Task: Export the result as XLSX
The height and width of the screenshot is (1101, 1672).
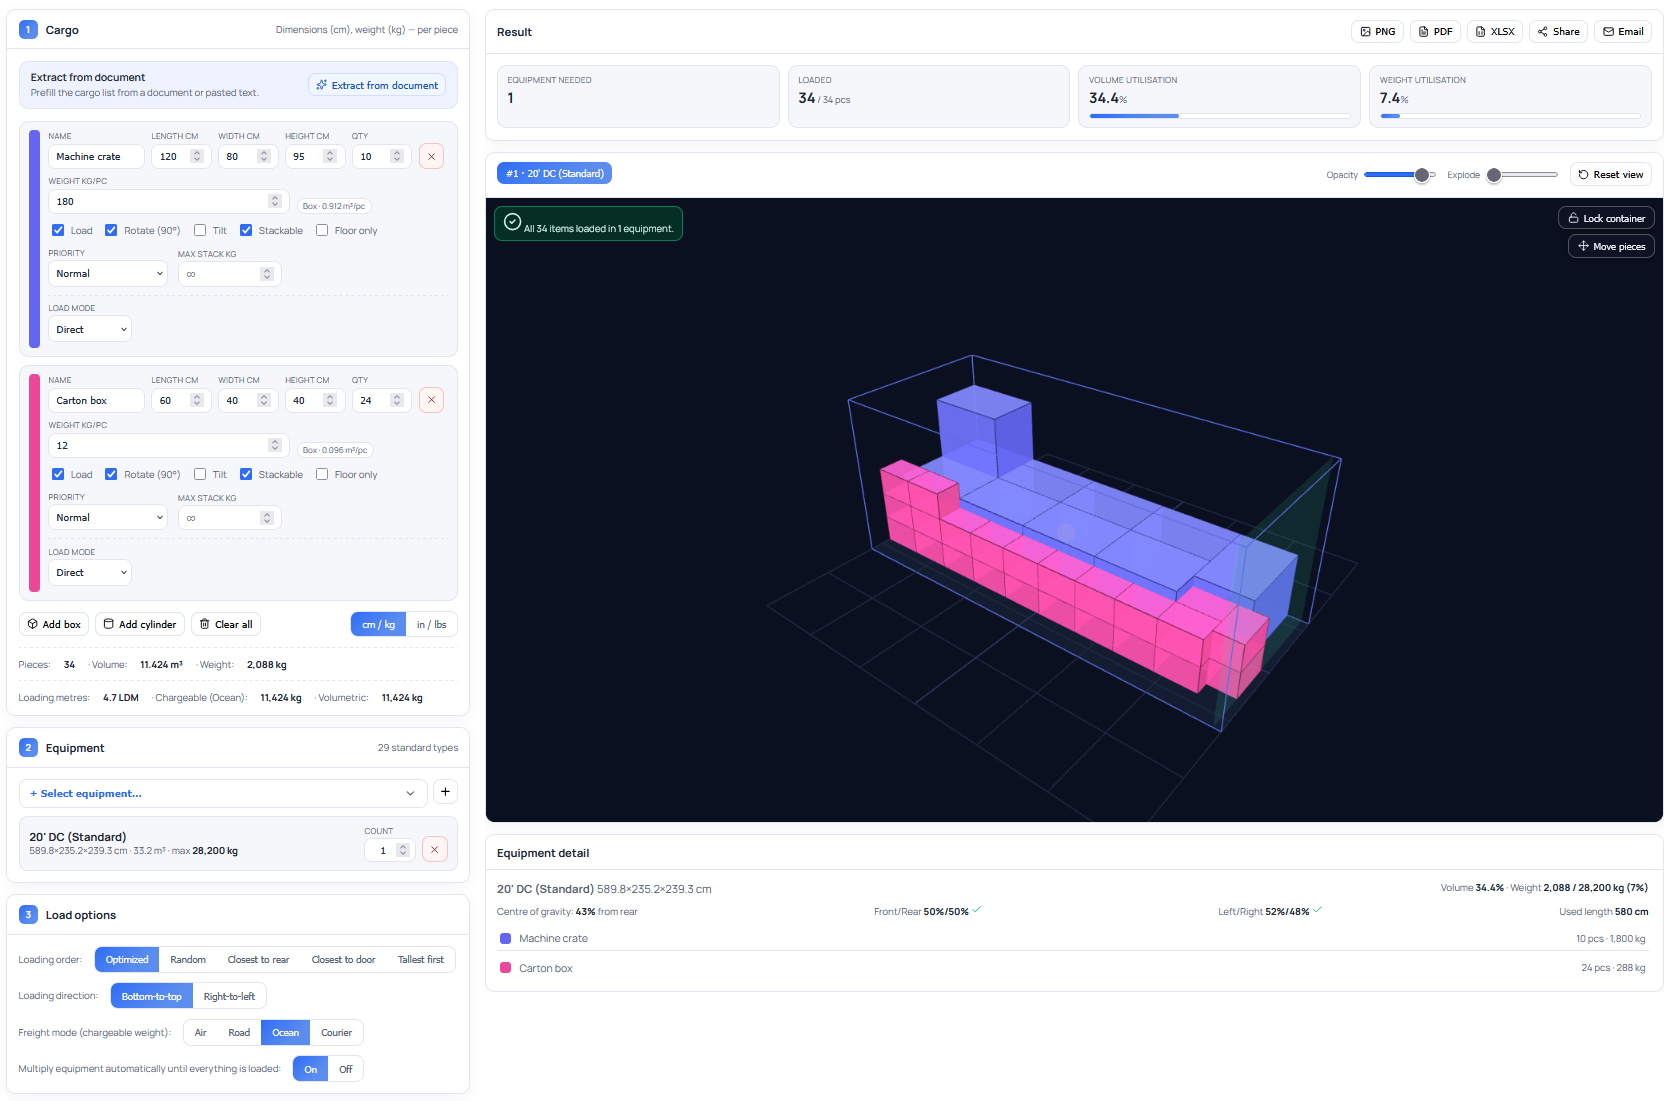Action: coord(1495,32)
